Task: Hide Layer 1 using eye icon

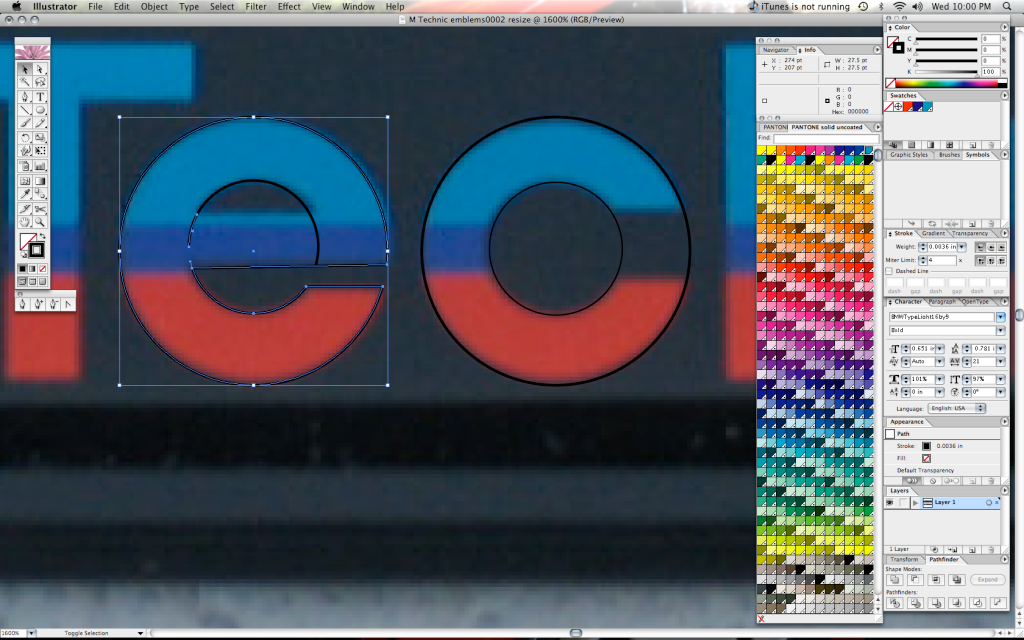Action: coord(889,502)
